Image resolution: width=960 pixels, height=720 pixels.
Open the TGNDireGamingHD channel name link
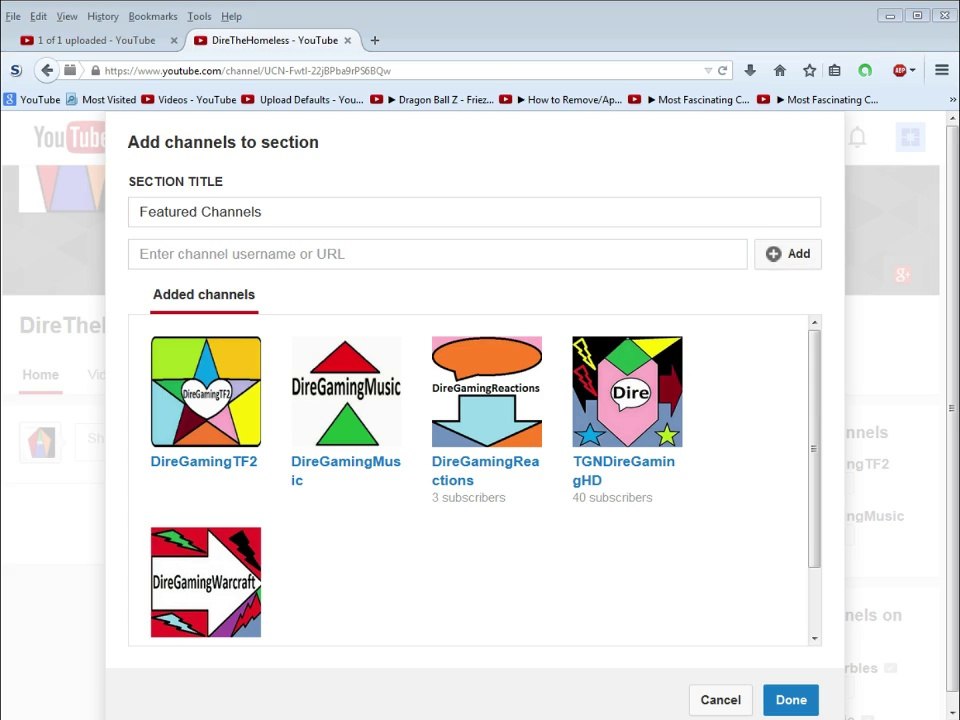coord(623,471)
